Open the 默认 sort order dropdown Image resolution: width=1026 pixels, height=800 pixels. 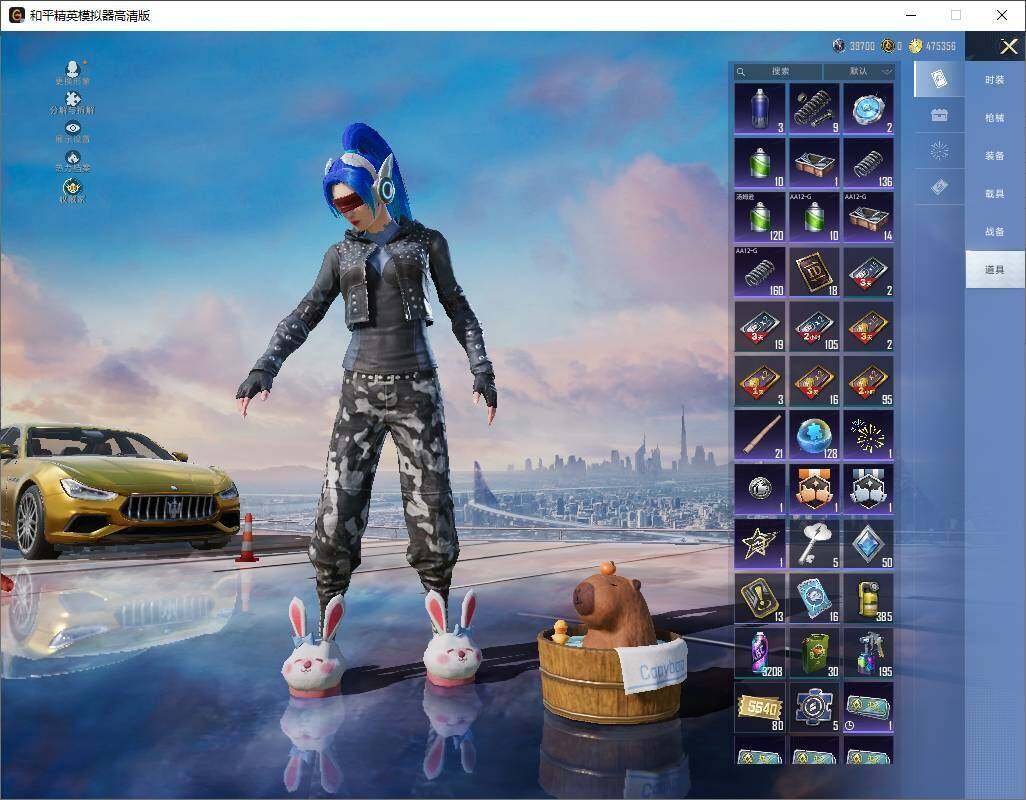[859, 71]
